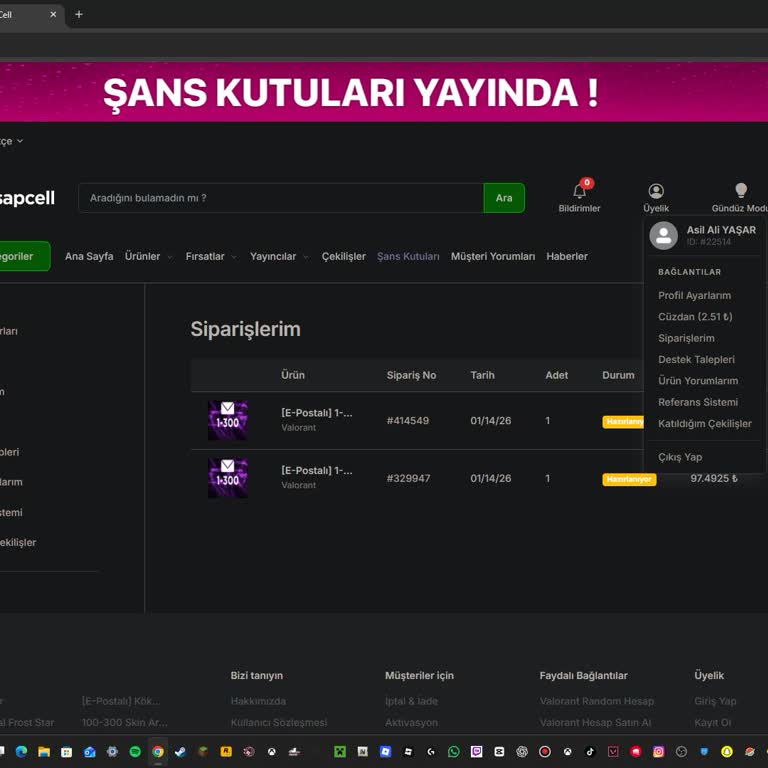The height and width of the screenshot is (768, 768).
Task: Open TikTok from taskbar
Action: point(590,751)
